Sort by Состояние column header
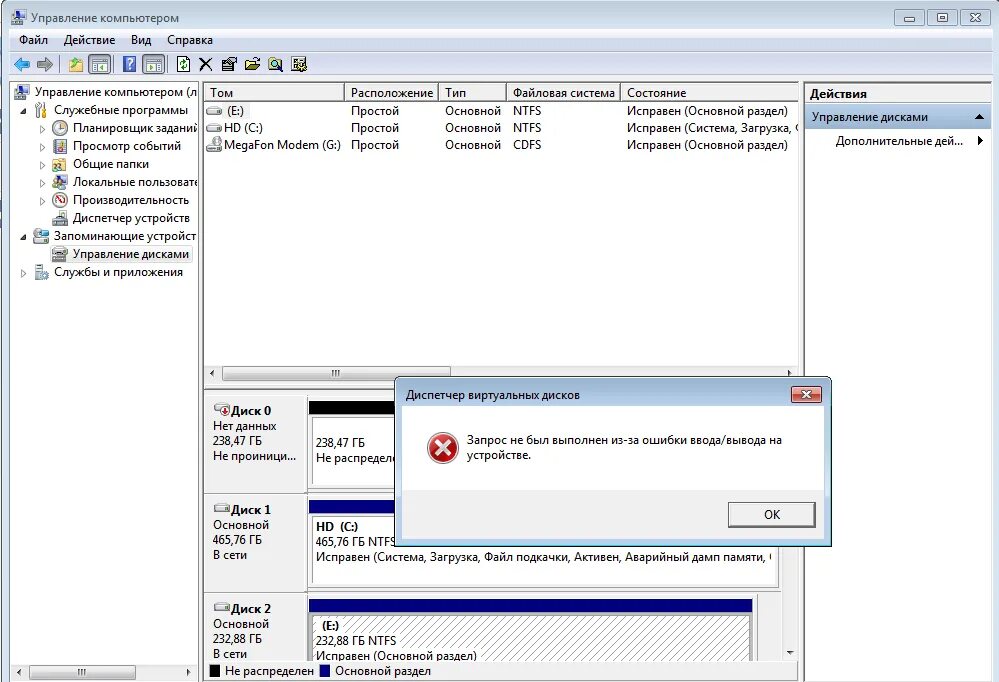 (x=709, y=92)
